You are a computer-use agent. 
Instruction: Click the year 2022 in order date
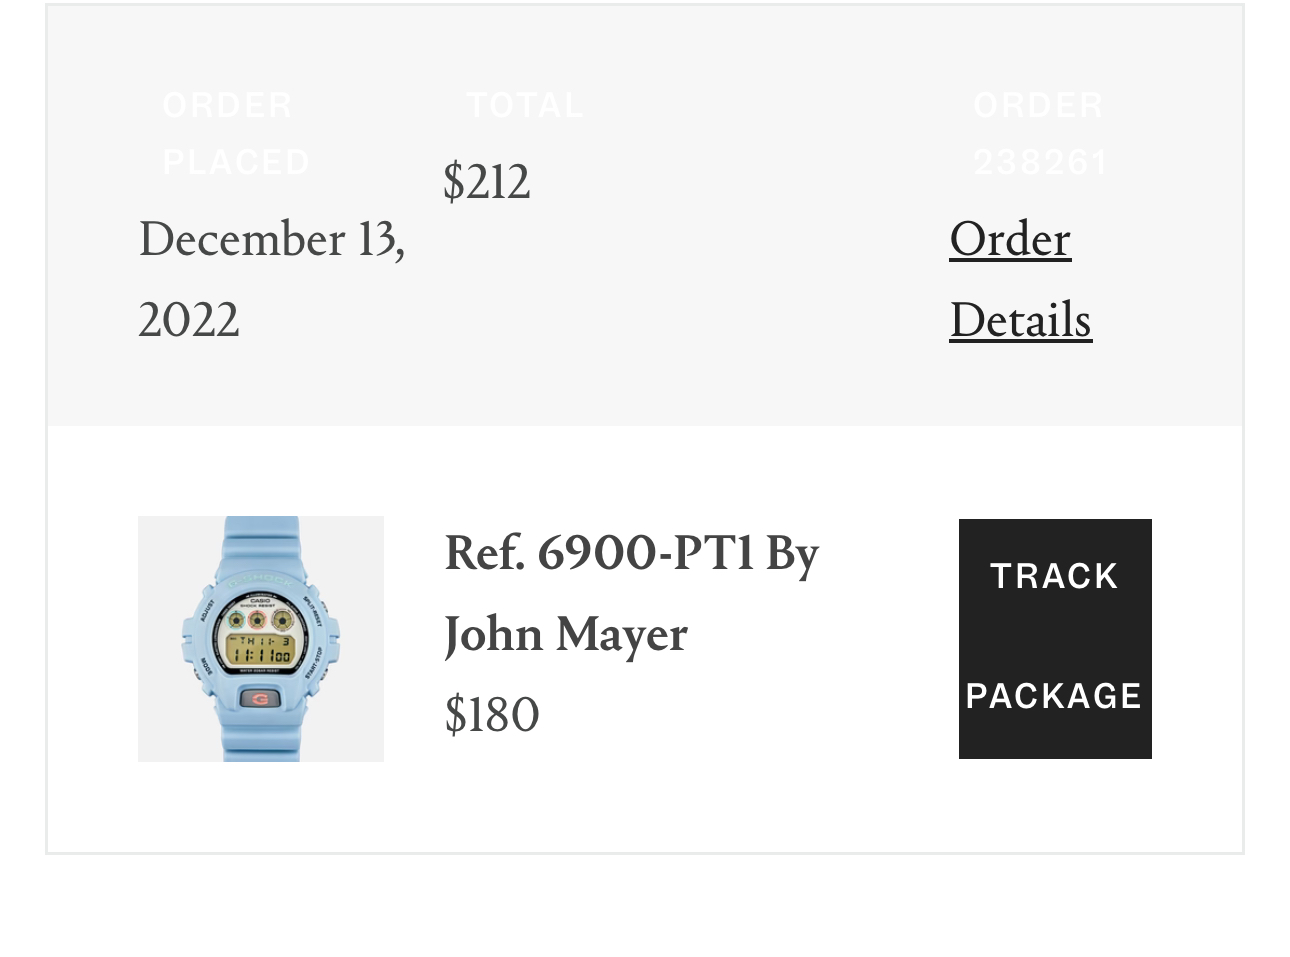click(x=189, y=320)
